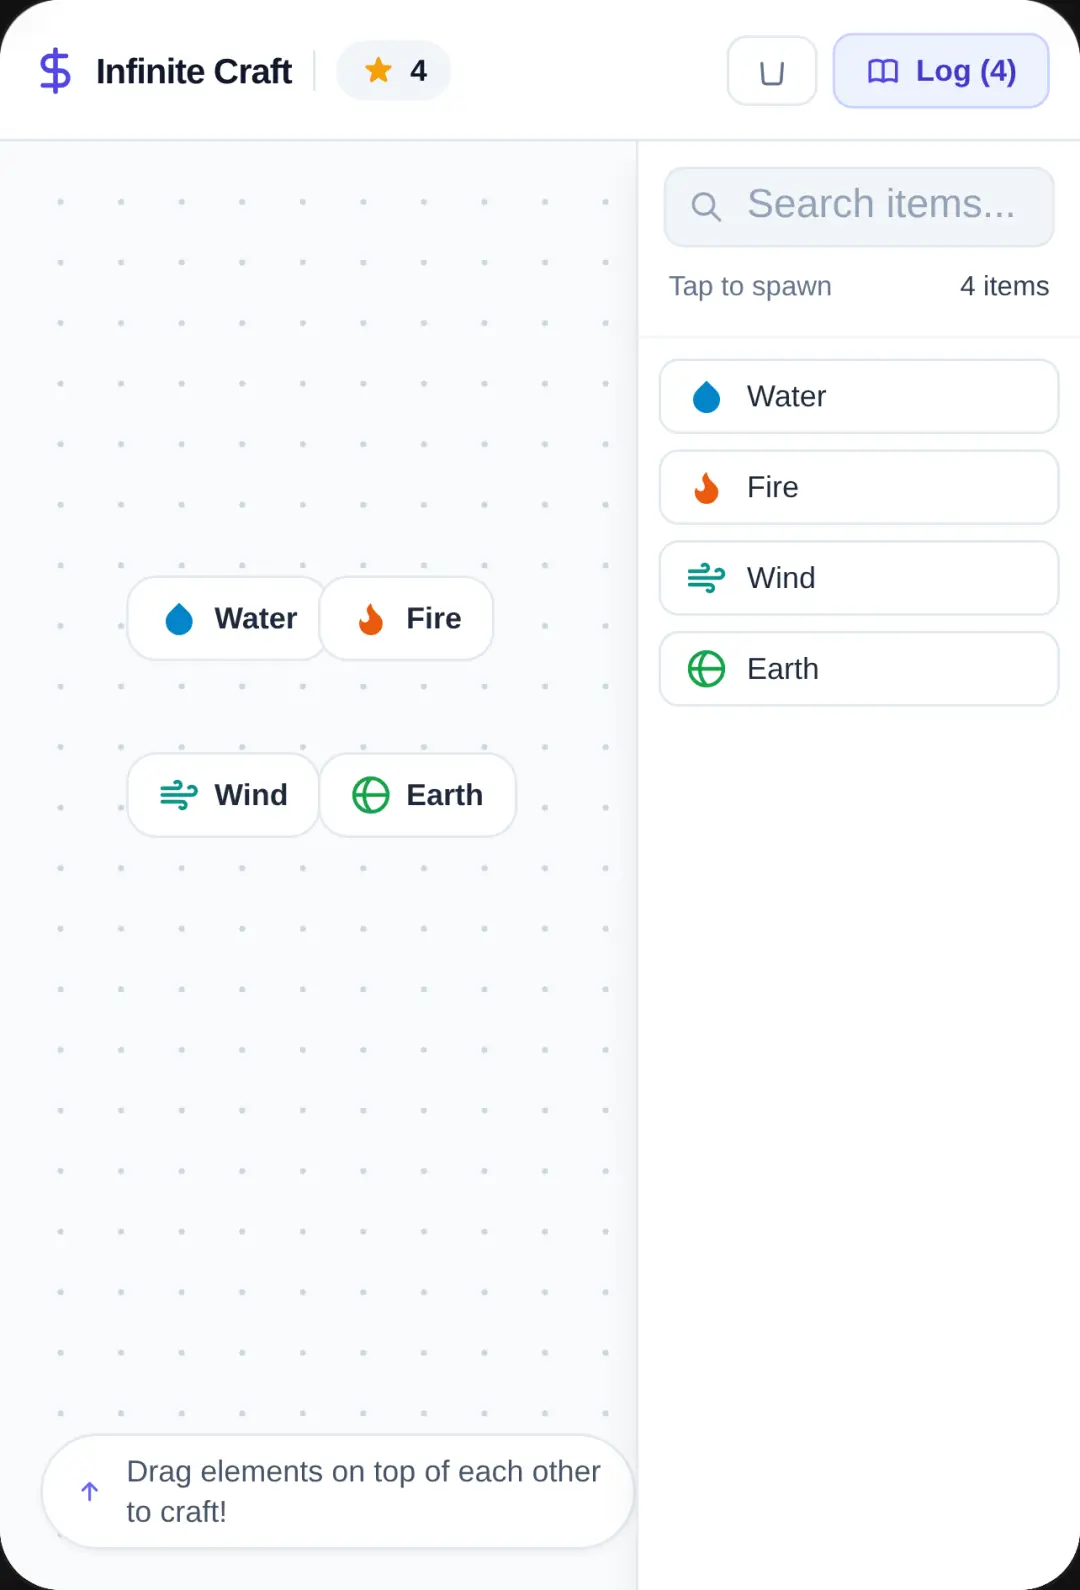Select the Water element on canvas
Image resolution: width=1080 pixels, height=1590 pixels.
pos(228,619)
